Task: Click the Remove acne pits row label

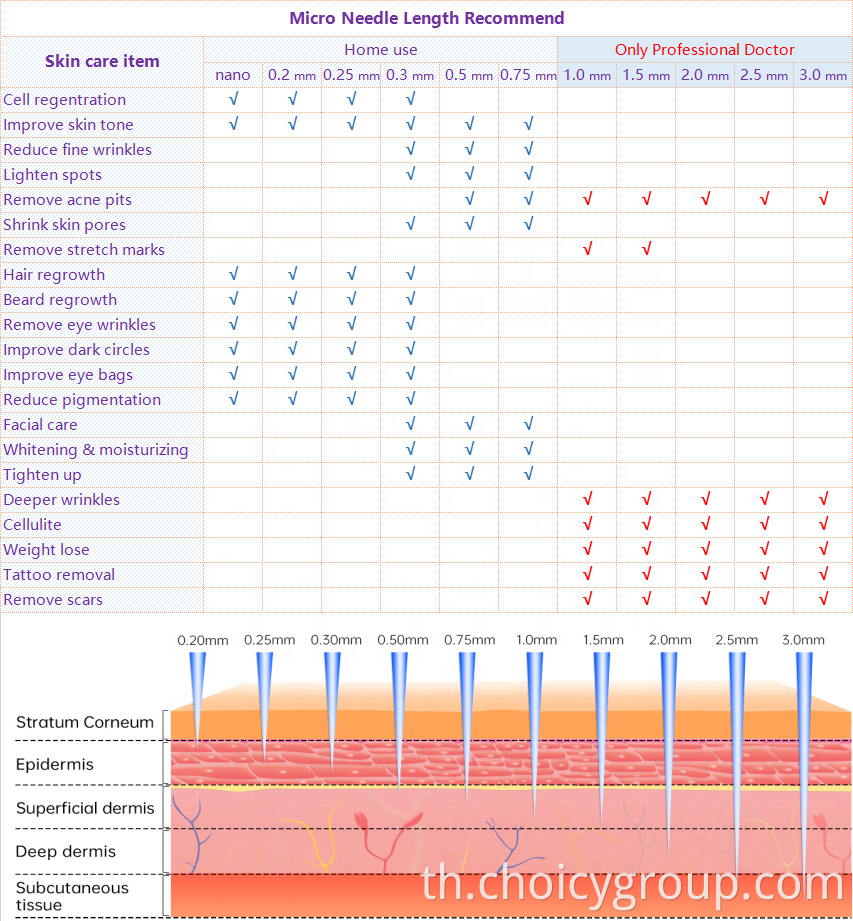Action: click(67, 200)
